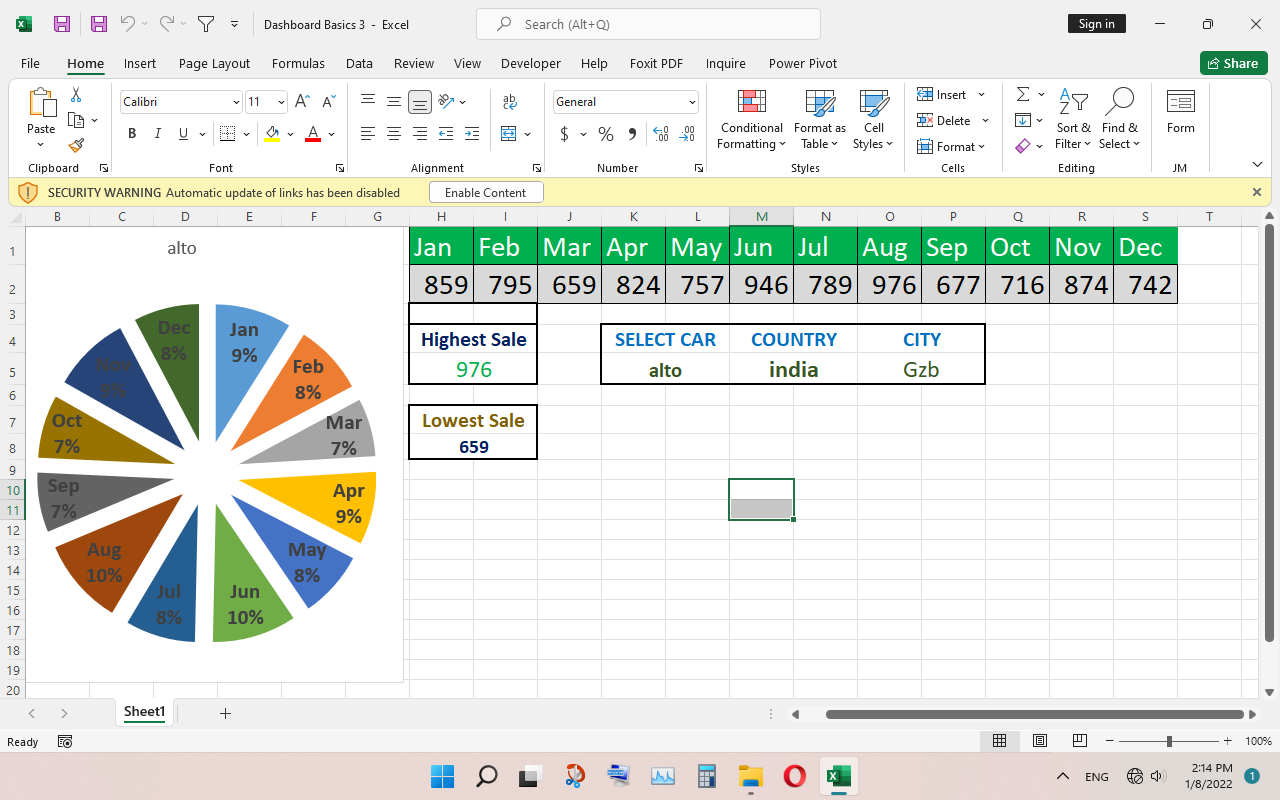This screenshot has width=1280, height=800.
Task: Click the Enable Content button
Action: 485,192
